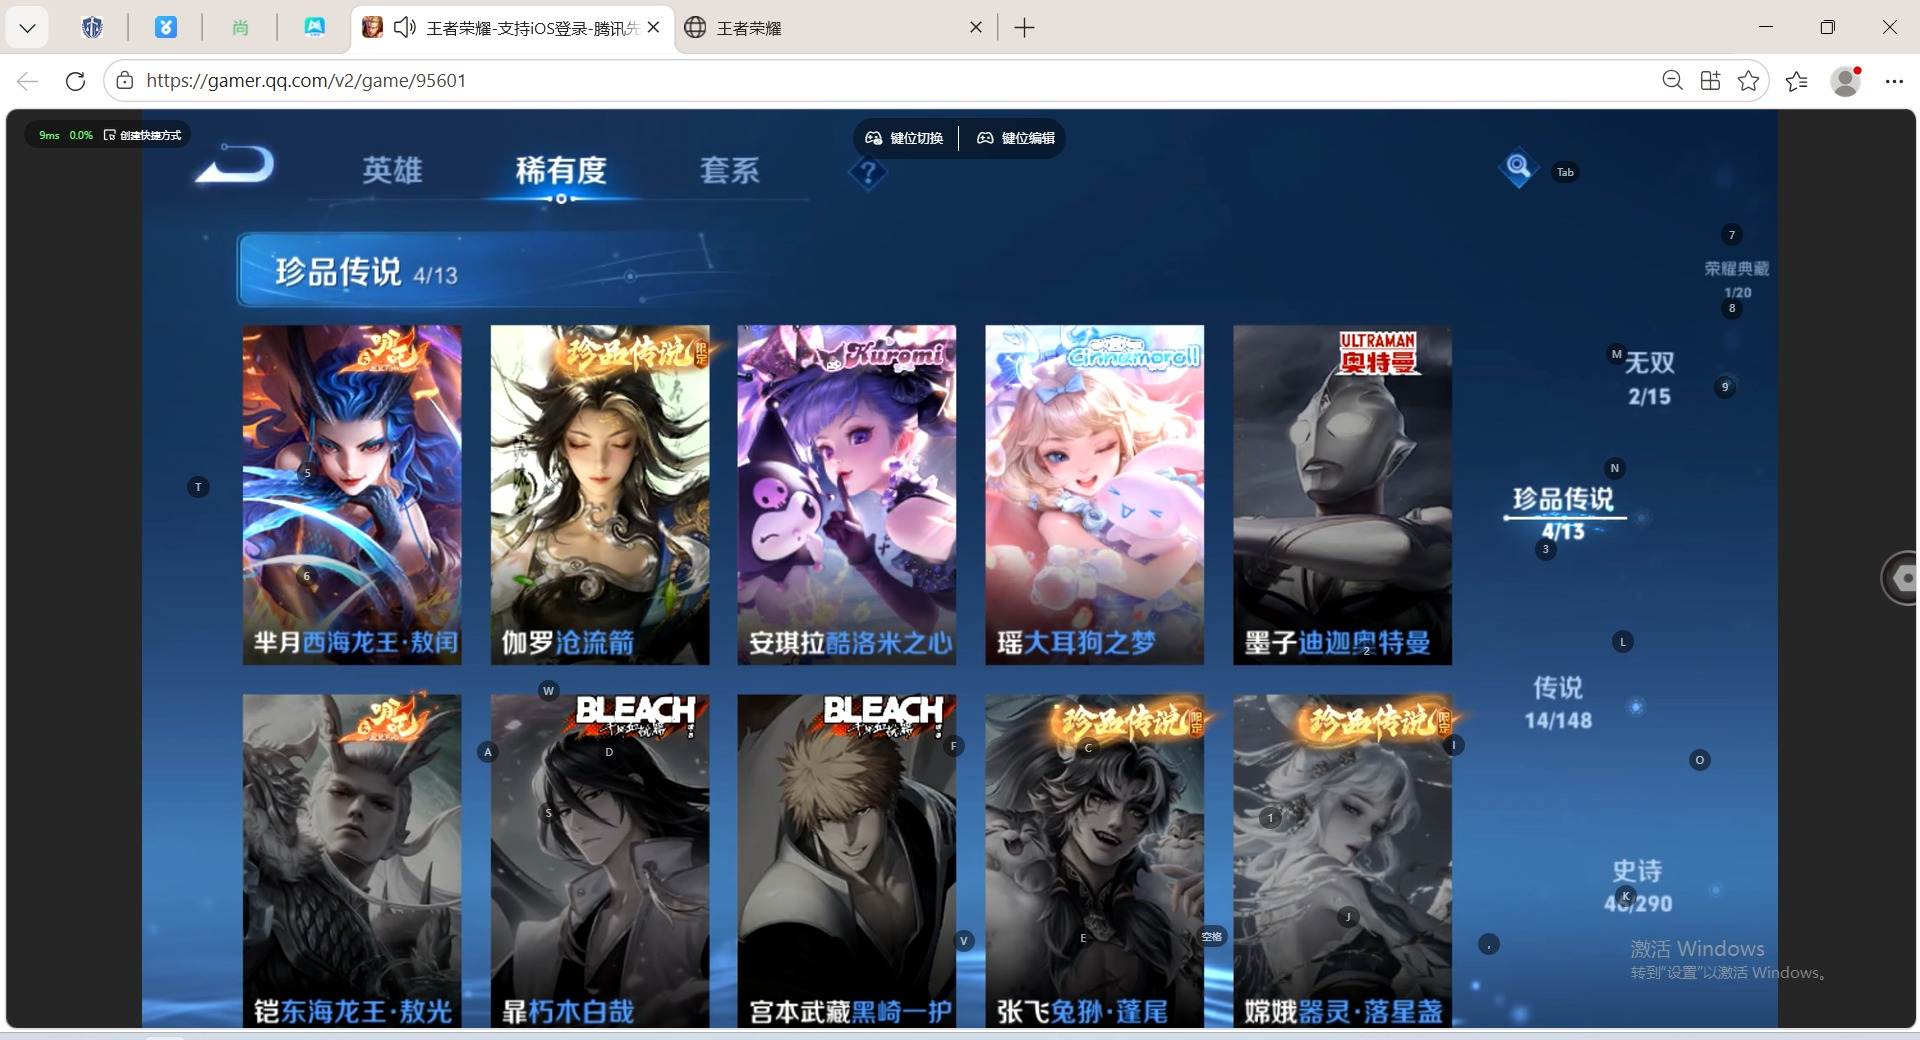Screen dimensions: 1920x1040
Task: Click the floating side panel handle icon
Action: [1900, 578]
